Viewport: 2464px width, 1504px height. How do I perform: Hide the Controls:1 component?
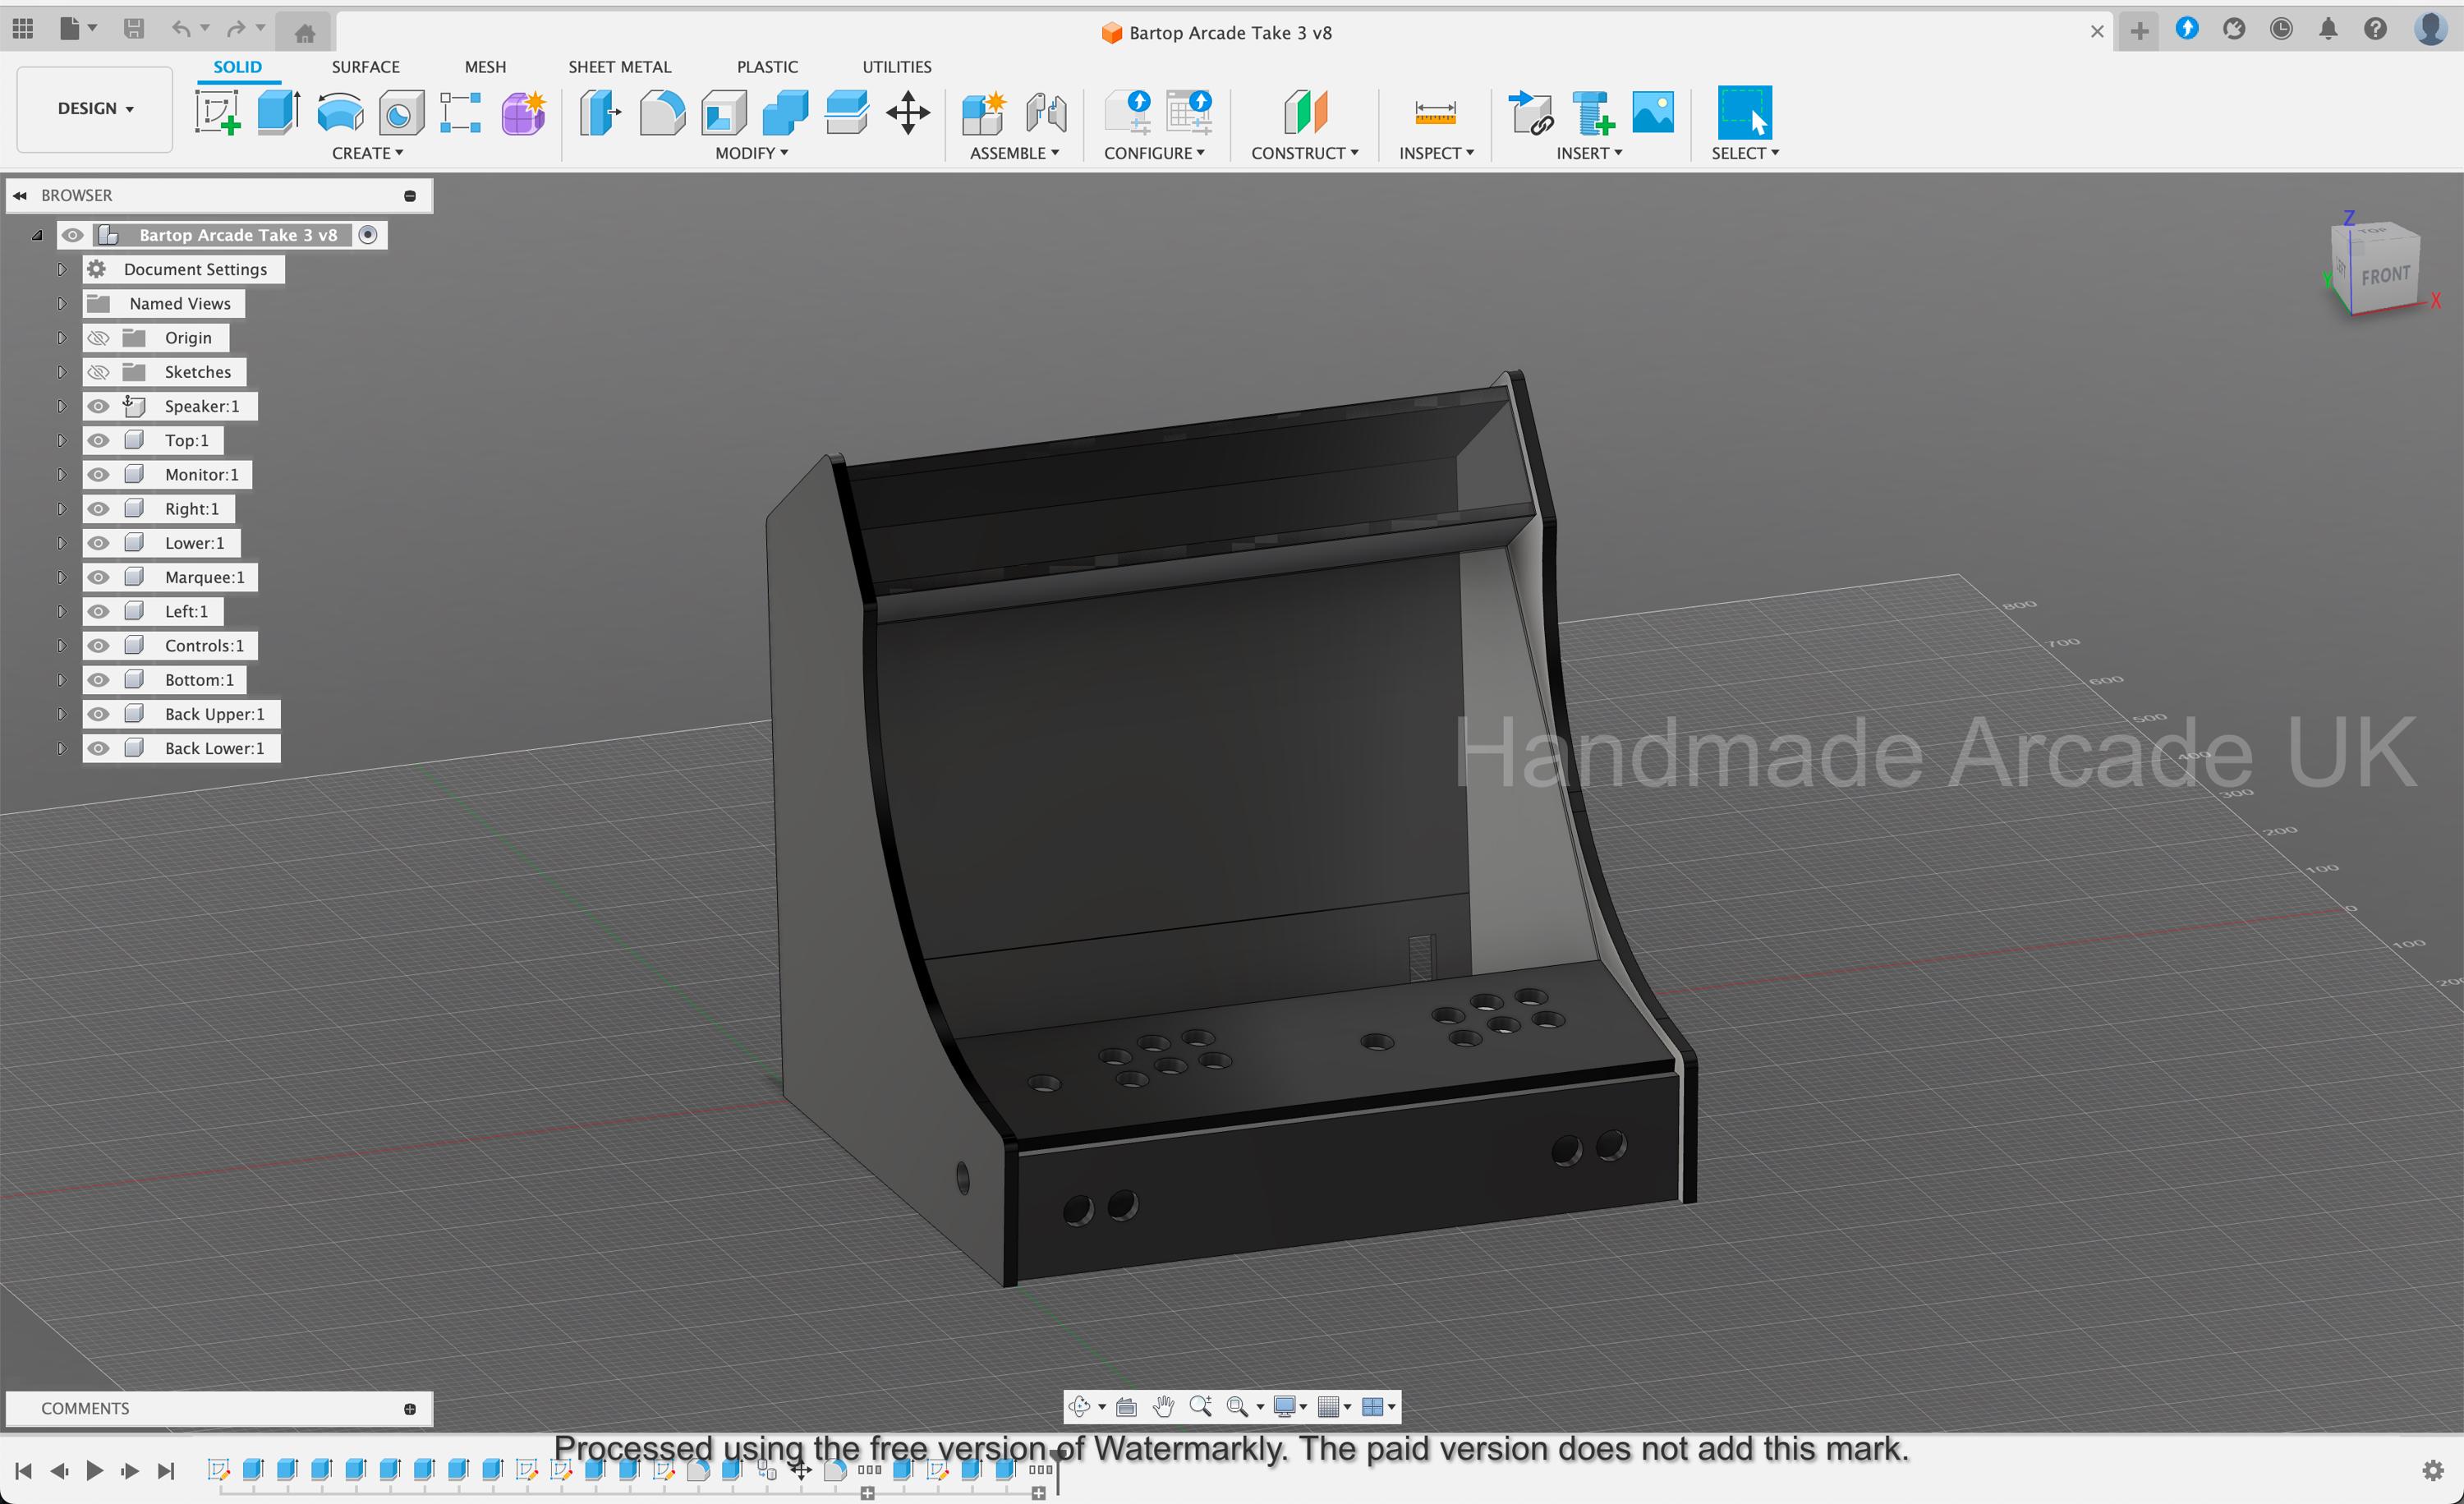tap(98, 645)
